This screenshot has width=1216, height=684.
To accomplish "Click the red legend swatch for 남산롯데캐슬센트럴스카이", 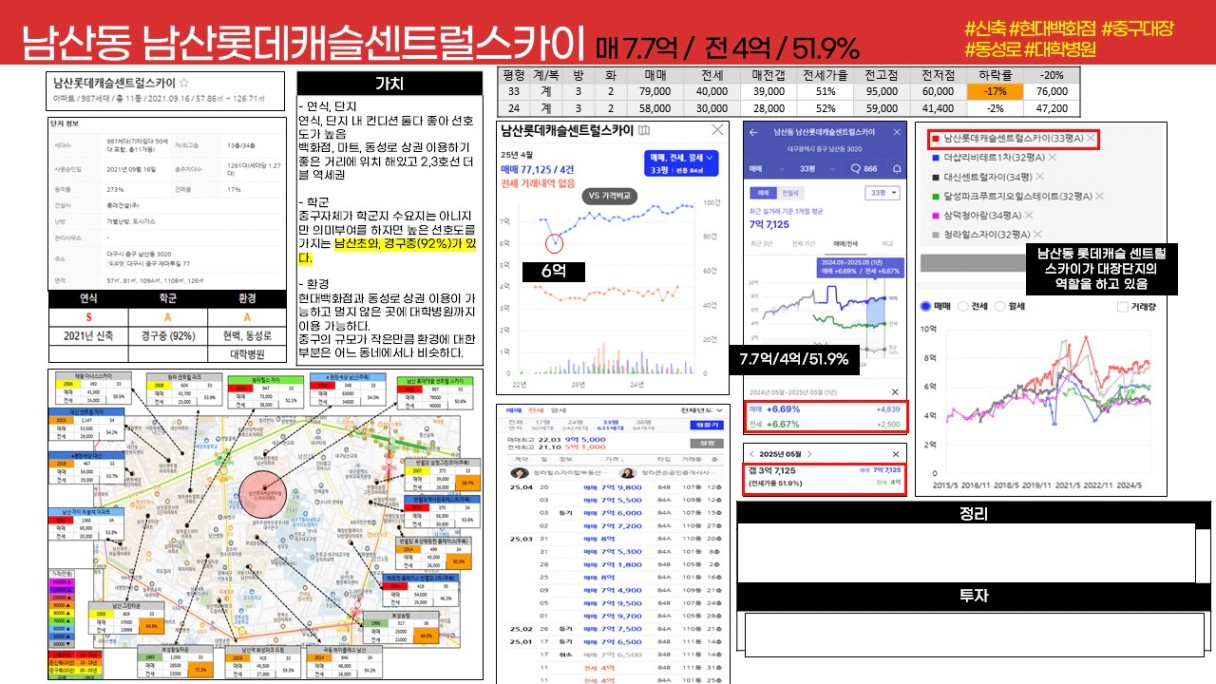I will pyautogui.click(x=935, y=139).
